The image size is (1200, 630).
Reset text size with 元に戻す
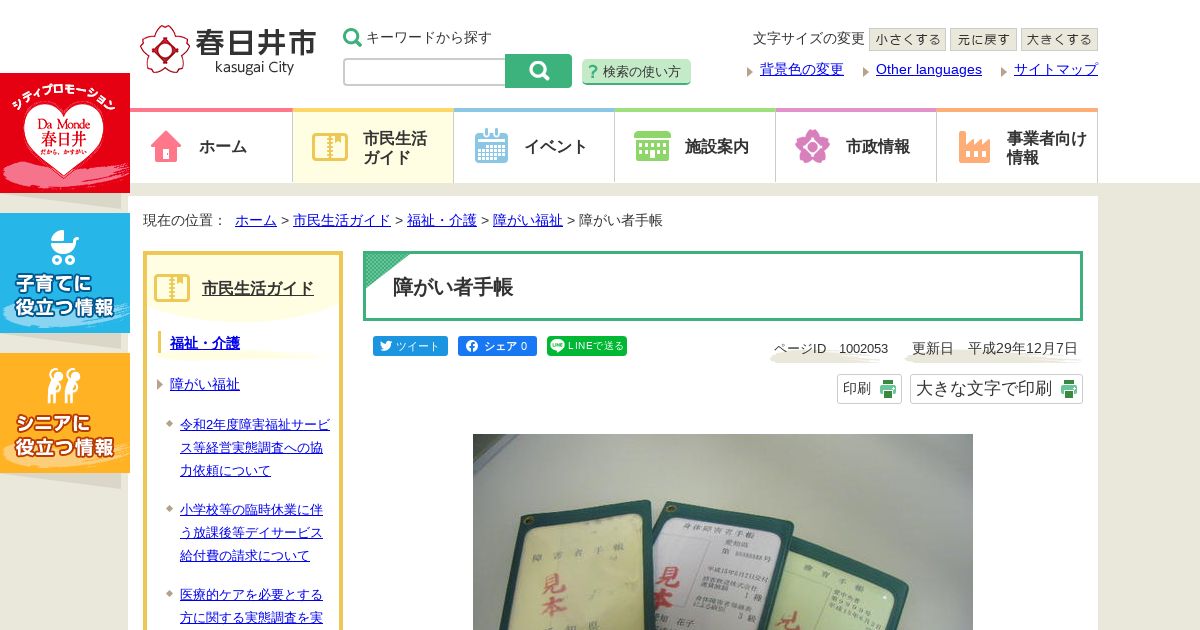pyautogui.click(x=983, y=40)
